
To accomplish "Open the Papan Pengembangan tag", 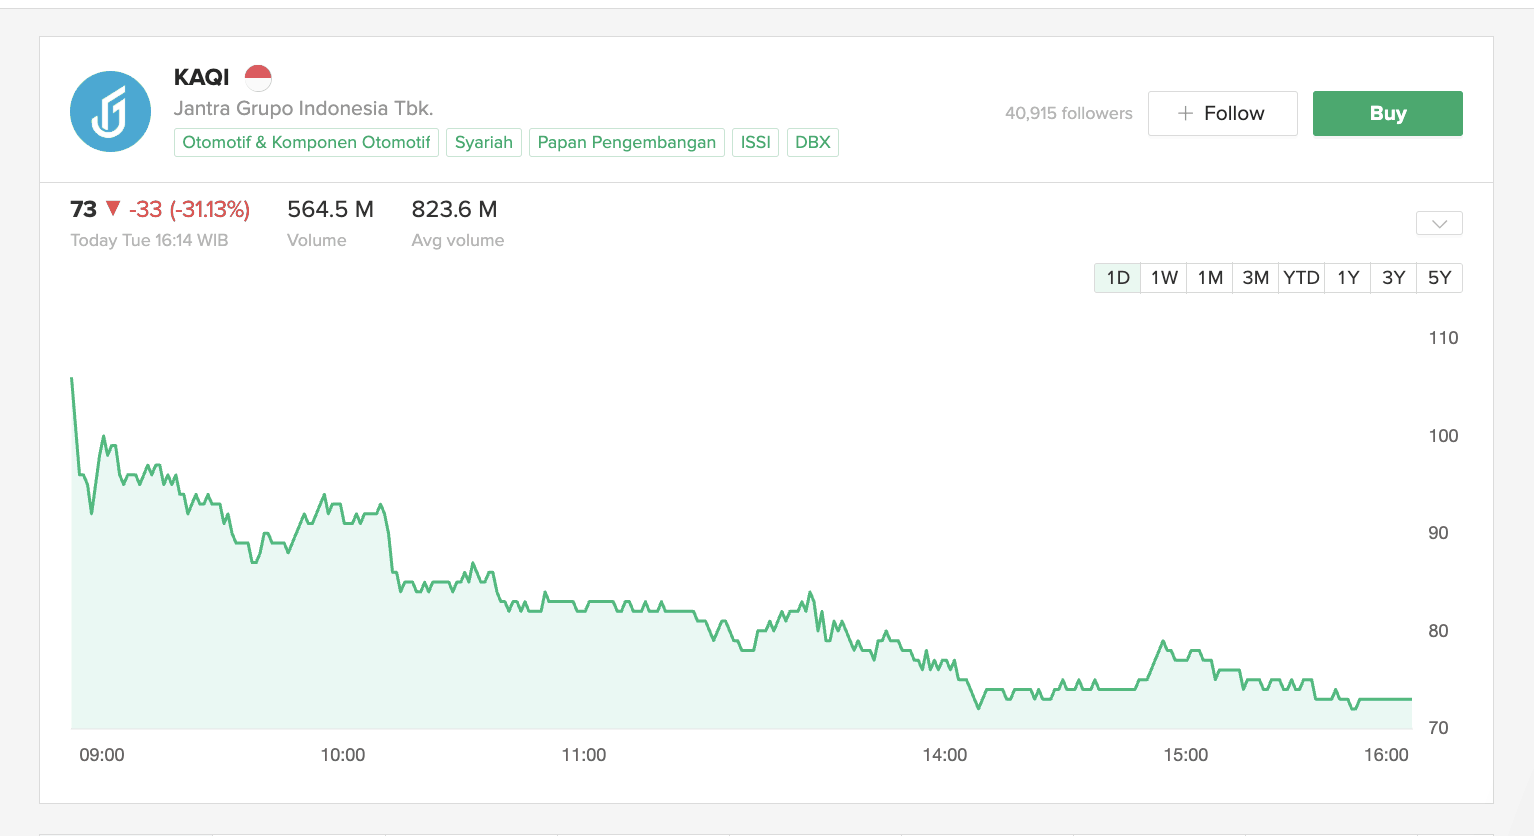I will coord(627,142).
